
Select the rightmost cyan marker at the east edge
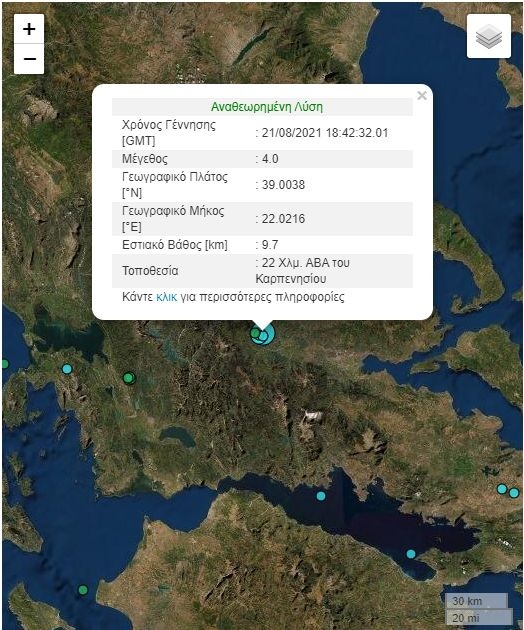click(x=514, y=493)
